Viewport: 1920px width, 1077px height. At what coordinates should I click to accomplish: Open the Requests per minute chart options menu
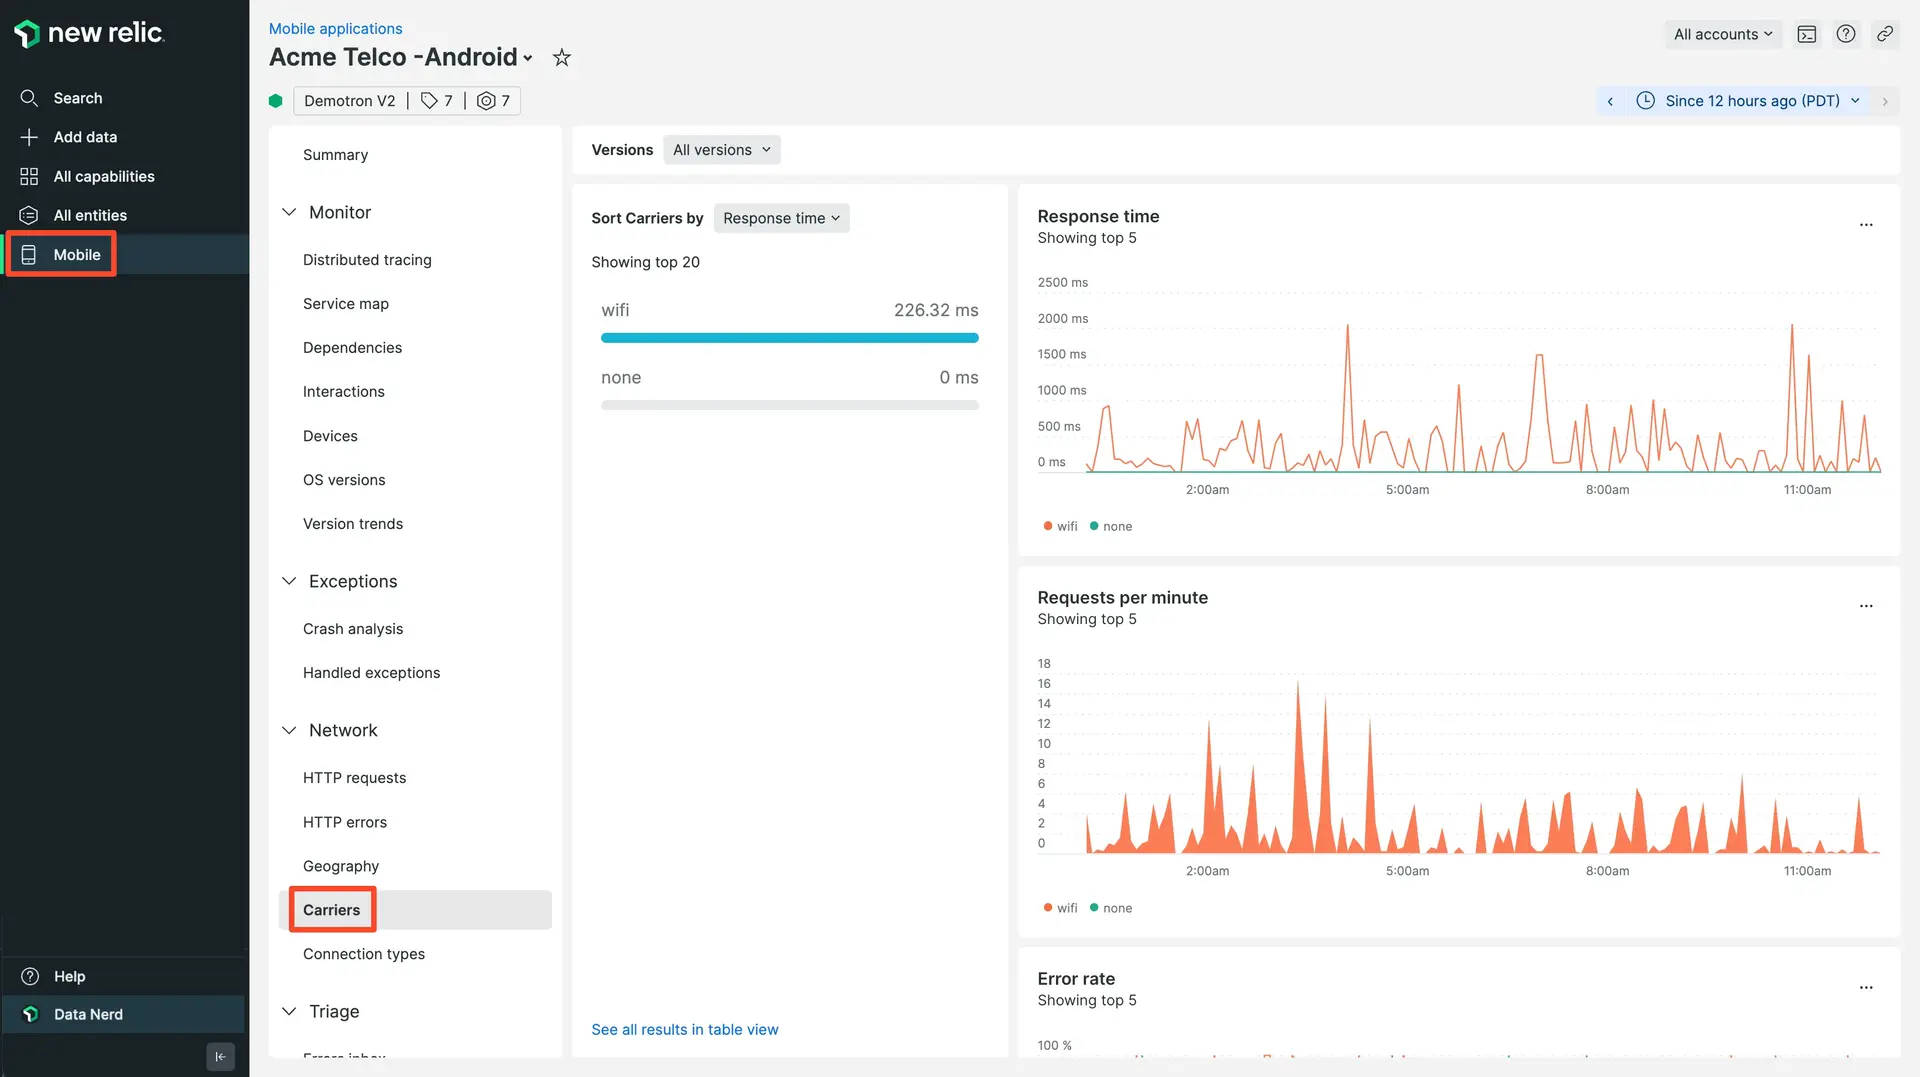click(x=1865, y=606)
